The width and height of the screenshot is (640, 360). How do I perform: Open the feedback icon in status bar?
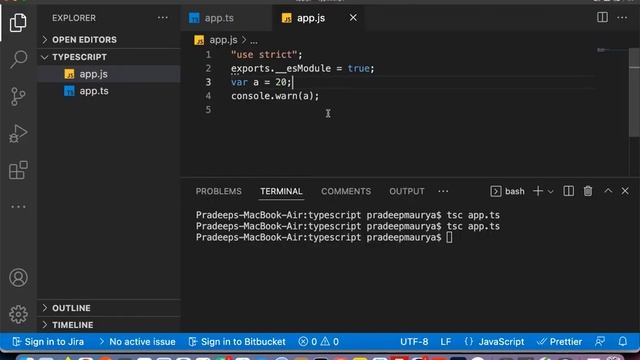pyautogui.click(x=600, y=342)
